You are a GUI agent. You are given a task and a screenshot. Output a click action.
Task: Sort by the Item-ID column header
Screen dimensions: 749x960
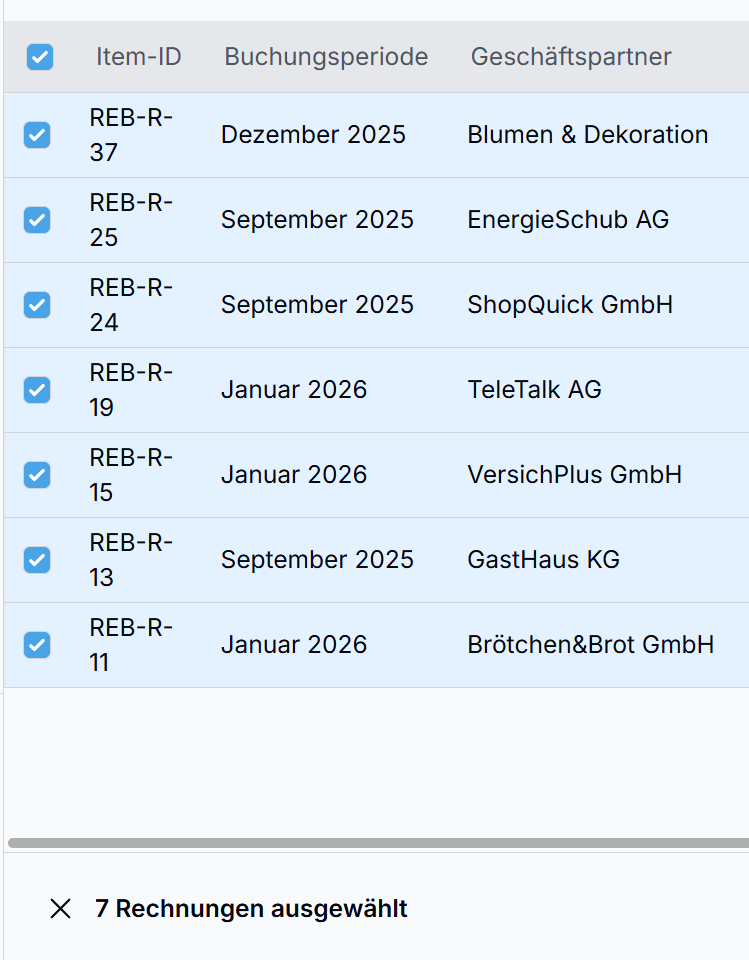[x=139, y=57]
